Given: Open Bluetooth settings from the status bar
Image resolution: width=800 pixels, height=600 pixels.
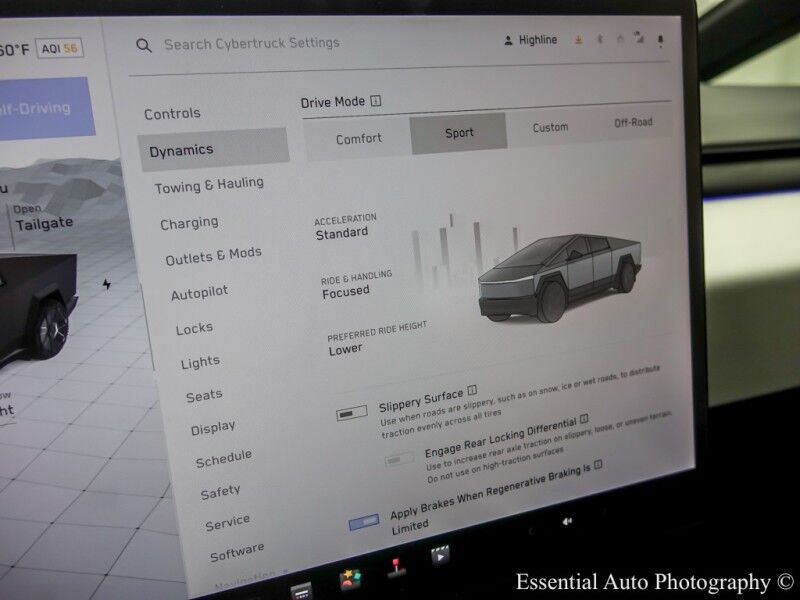Looking at the screenshot, I should click(598, 38).
